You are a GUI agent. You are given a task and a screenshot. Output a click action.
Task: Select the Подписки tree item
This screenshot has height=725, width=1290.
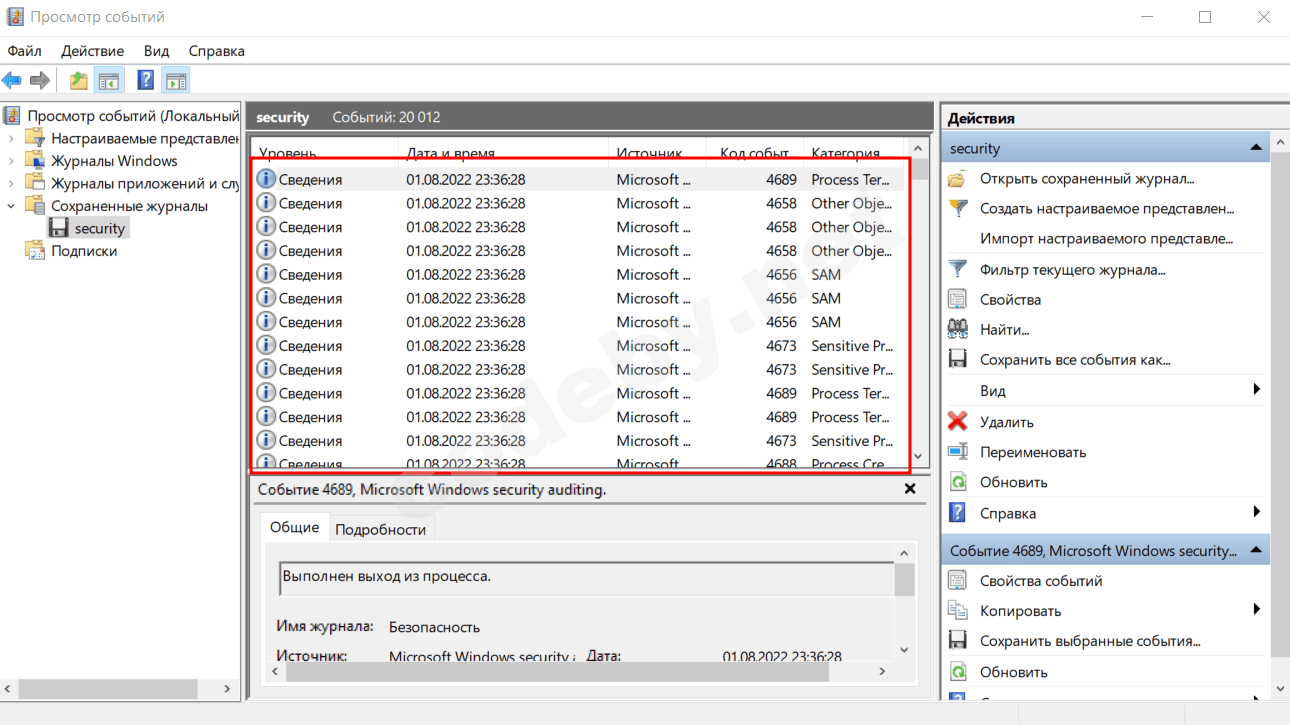coord(84,251)
